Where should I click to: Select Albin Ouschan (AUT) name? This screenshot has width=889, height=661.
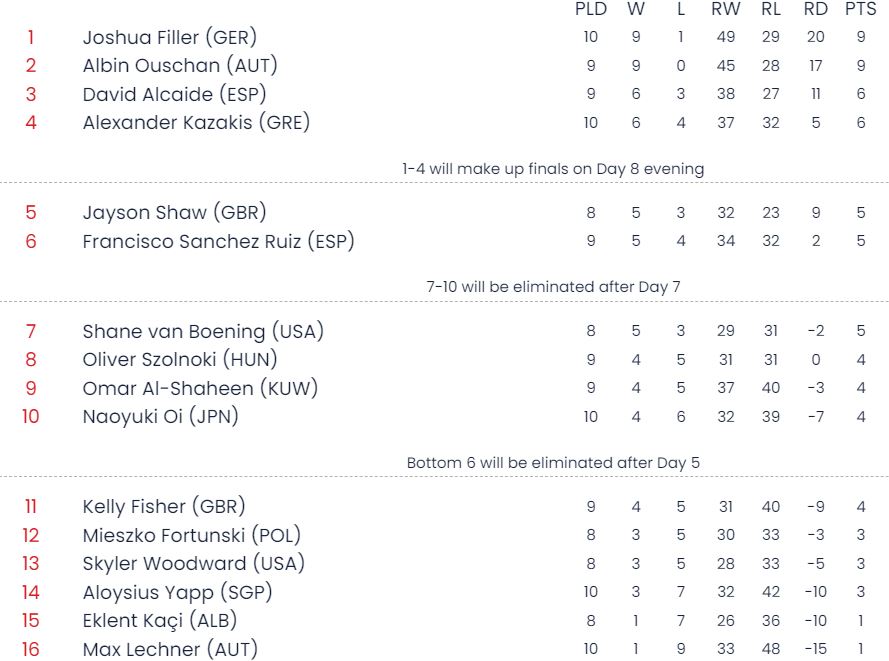point(180,65)
